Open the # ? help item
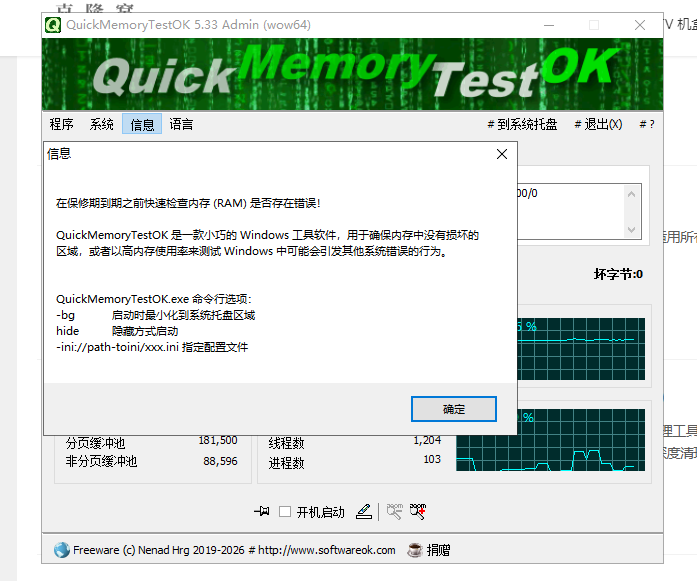The image size is (697, 581). coord(647,124)
